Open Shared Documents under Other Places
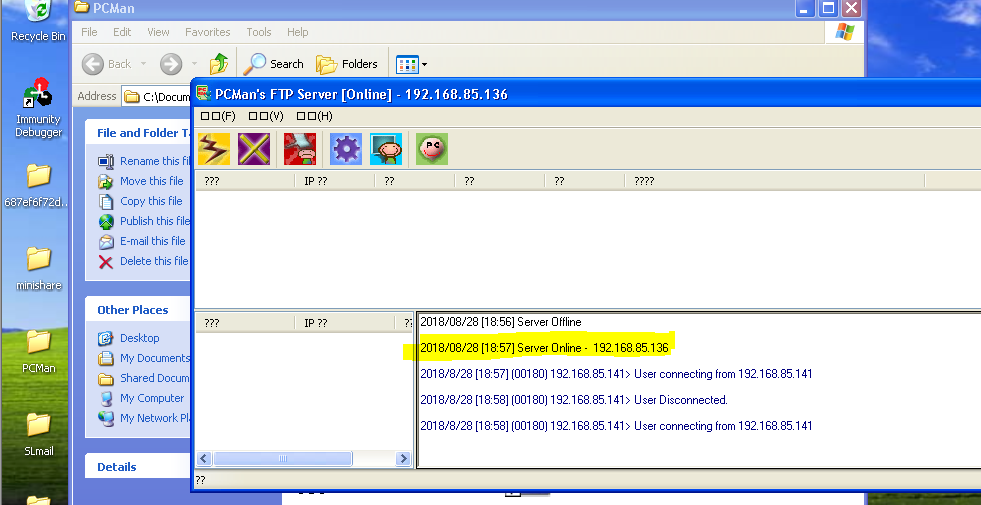The width and height of the screenshot is (981, 505). click(144, 378)
